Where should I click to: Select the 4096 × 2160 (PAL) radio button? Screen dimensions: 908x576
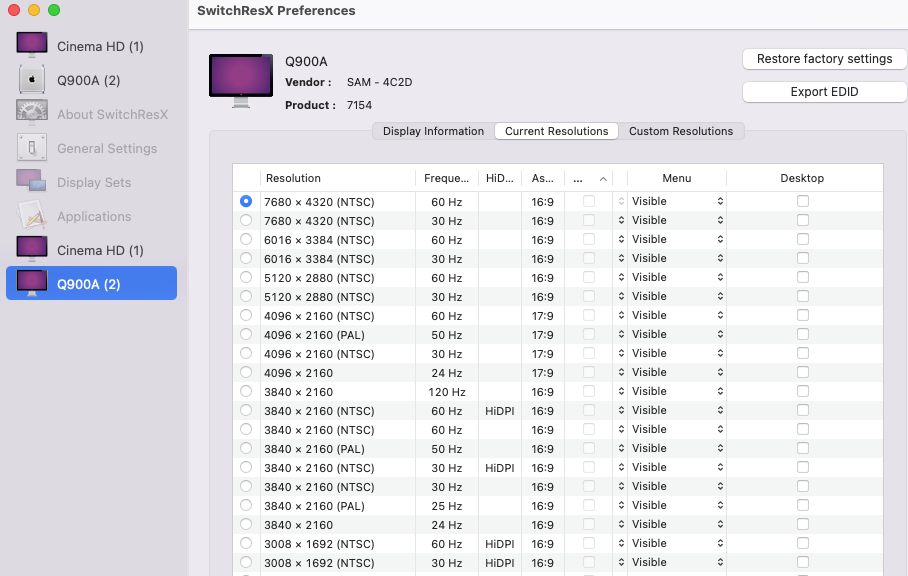(x=246, y=334)
